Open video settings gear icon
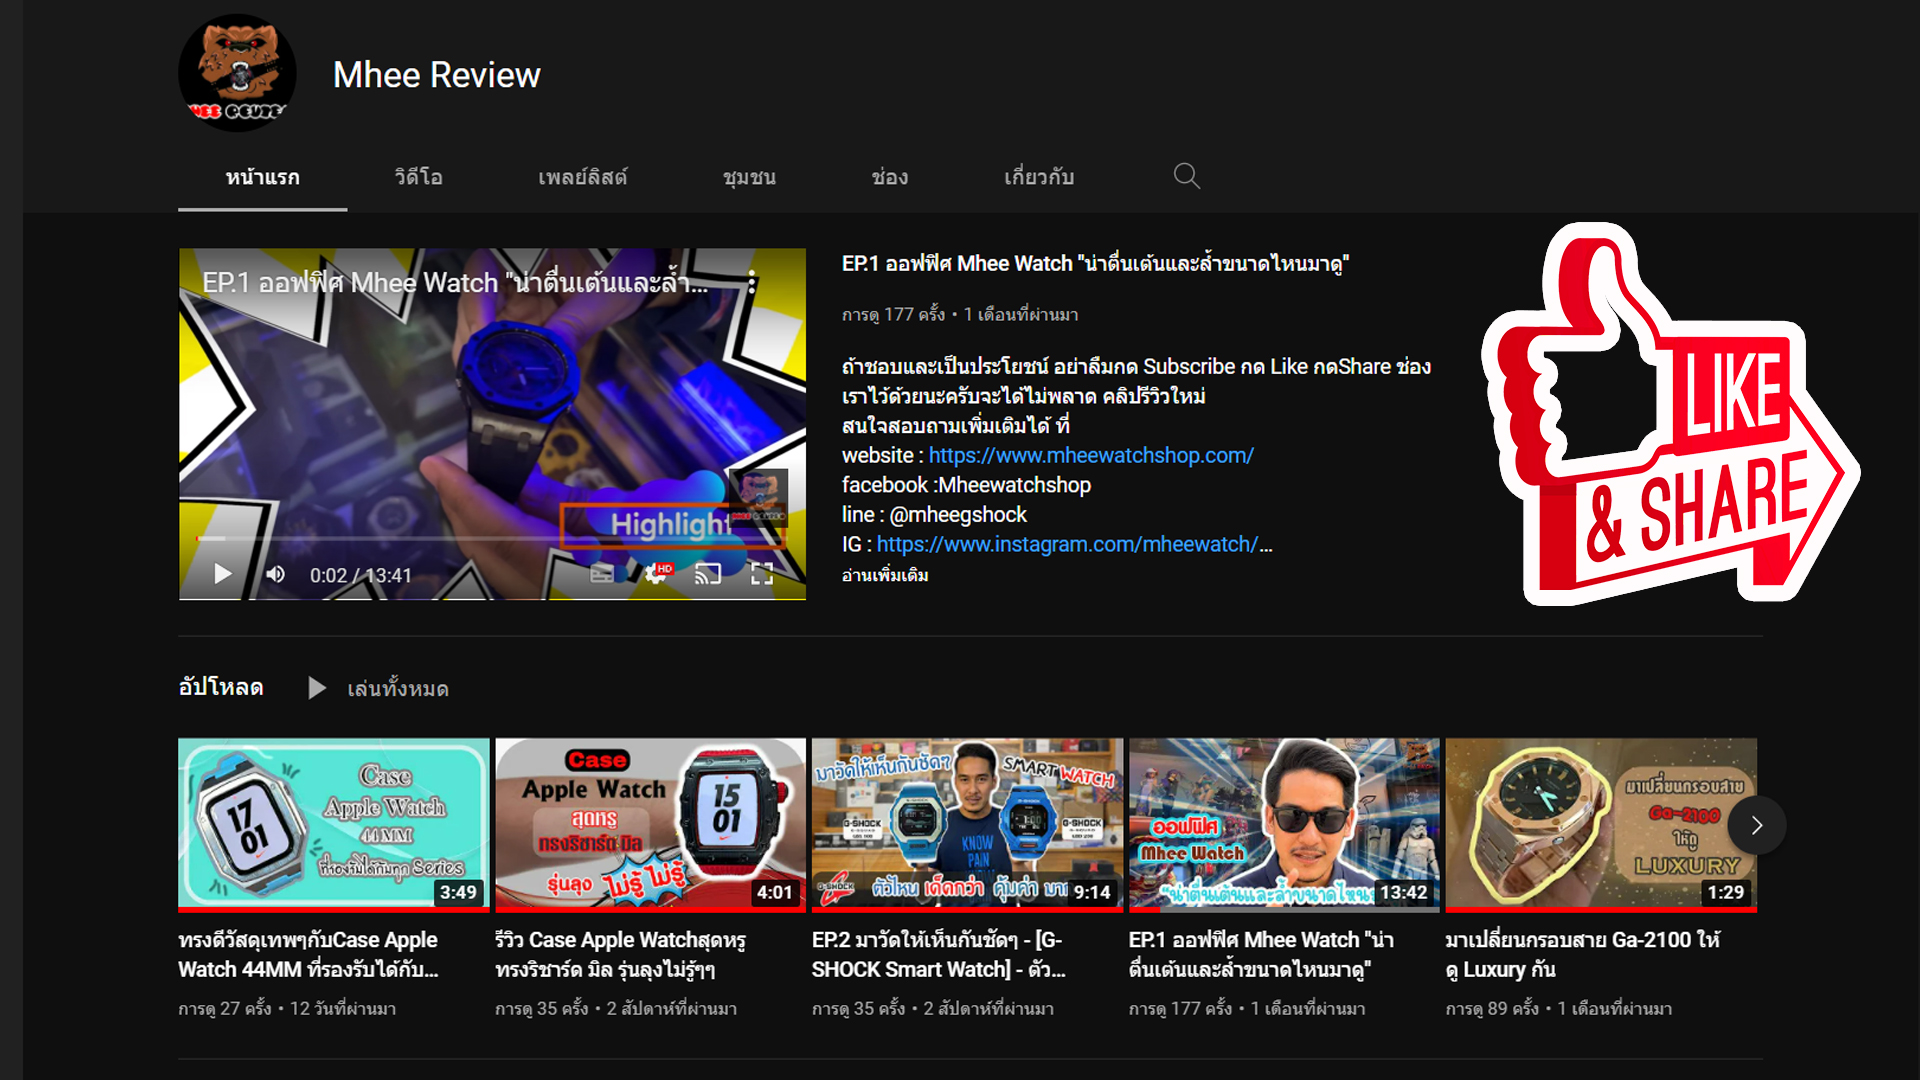This screenshot has width=1920, height=1080. pyautogui.click(x=658, y=573)
